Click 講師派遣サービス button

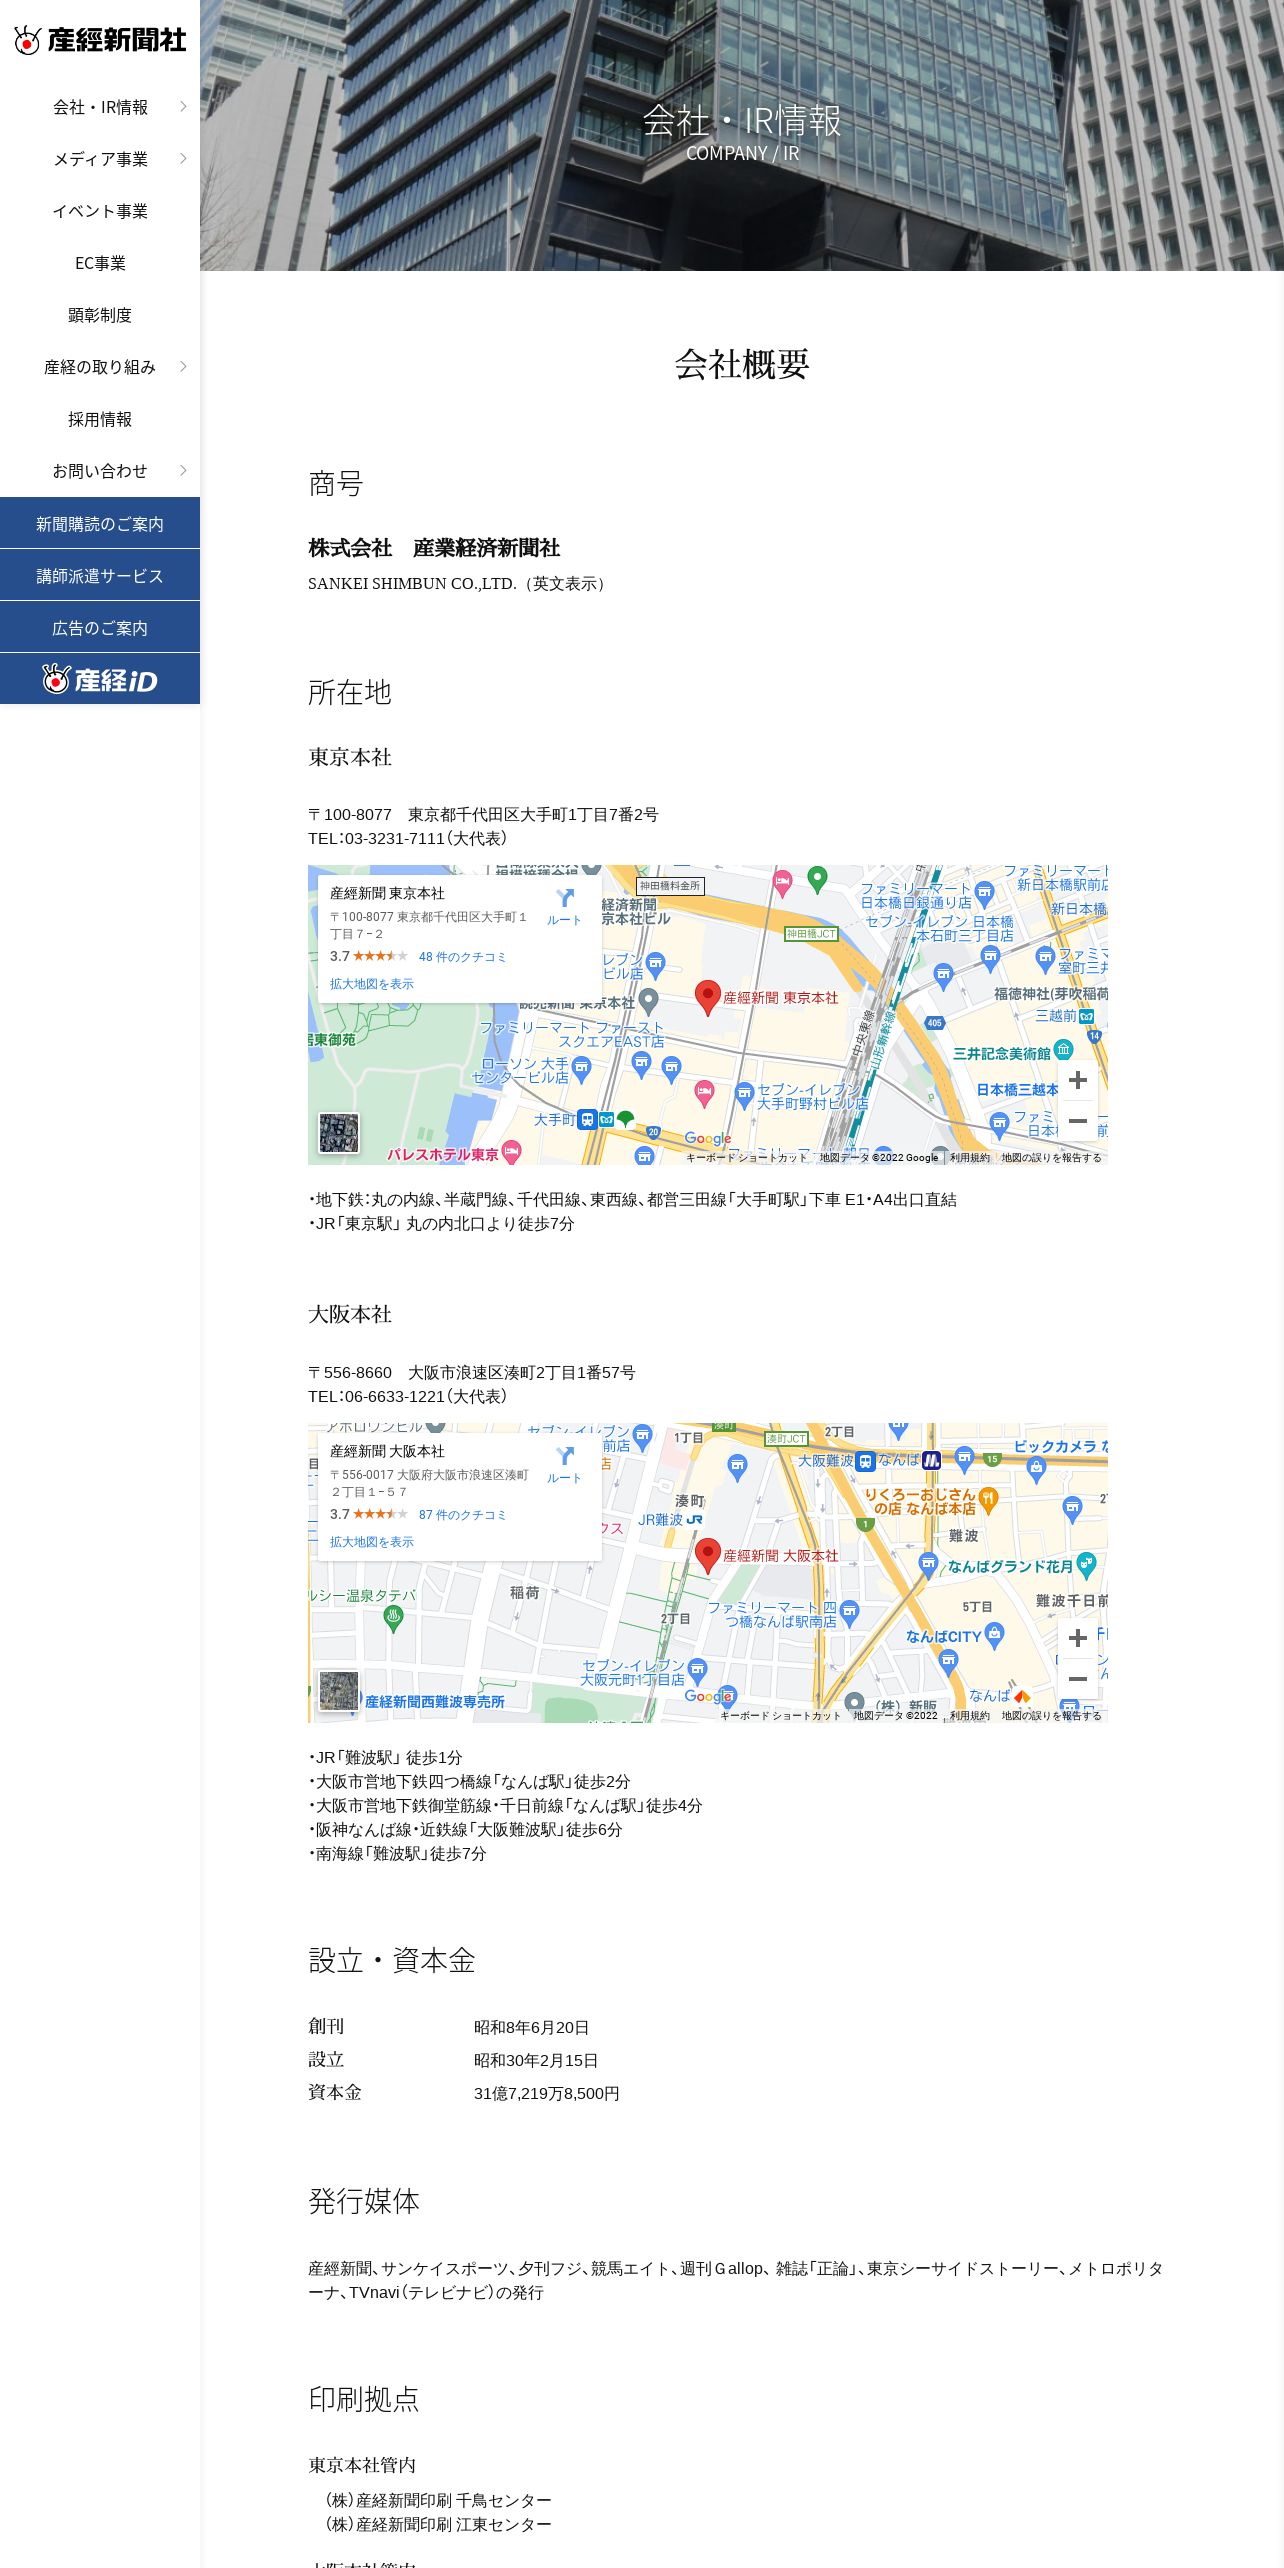[x=100, y=575]
